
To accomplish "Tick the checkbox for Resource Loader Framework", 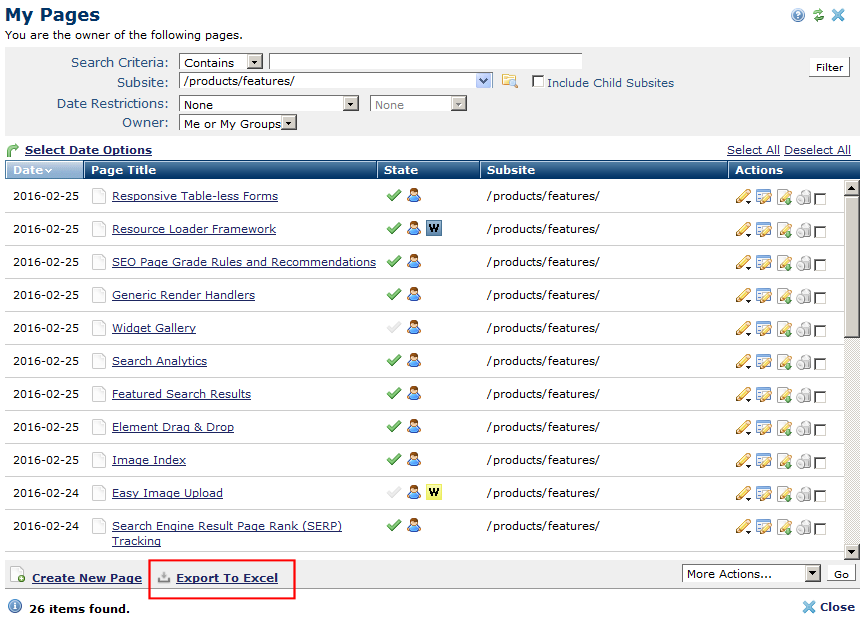I will (820, 232).
